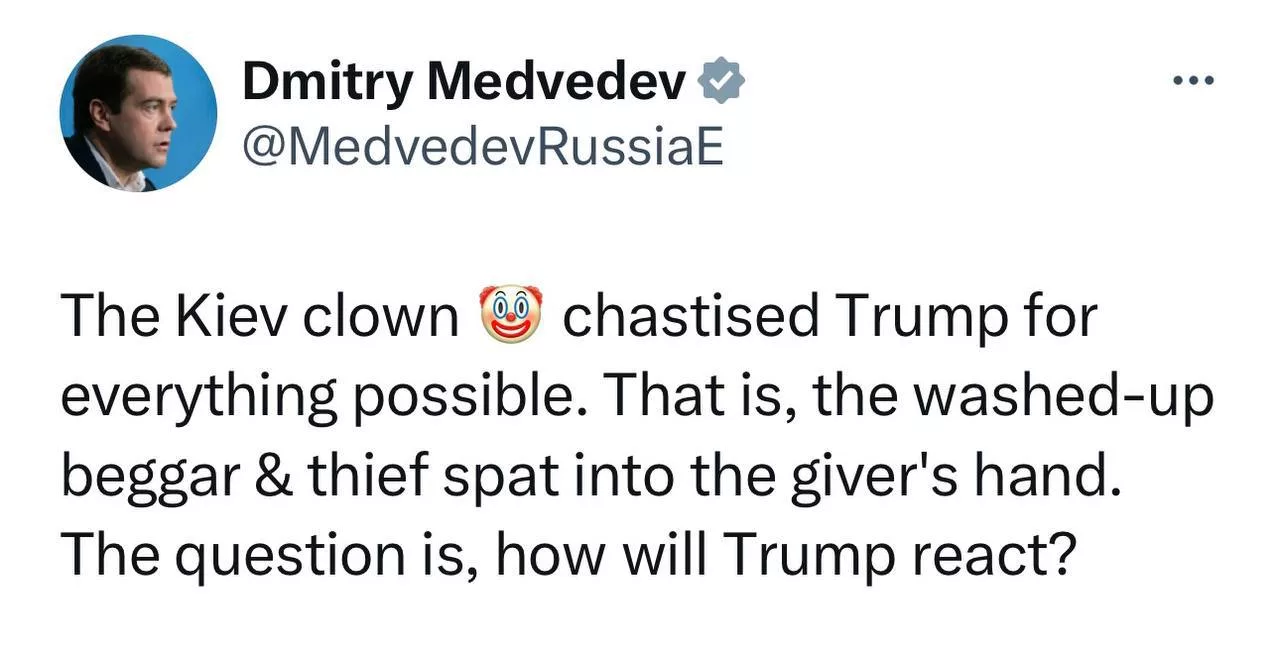The height and width of the screenshot is (645, 1280).
Task: Click the word "clown" in the tweet
Action: point(381,317)
